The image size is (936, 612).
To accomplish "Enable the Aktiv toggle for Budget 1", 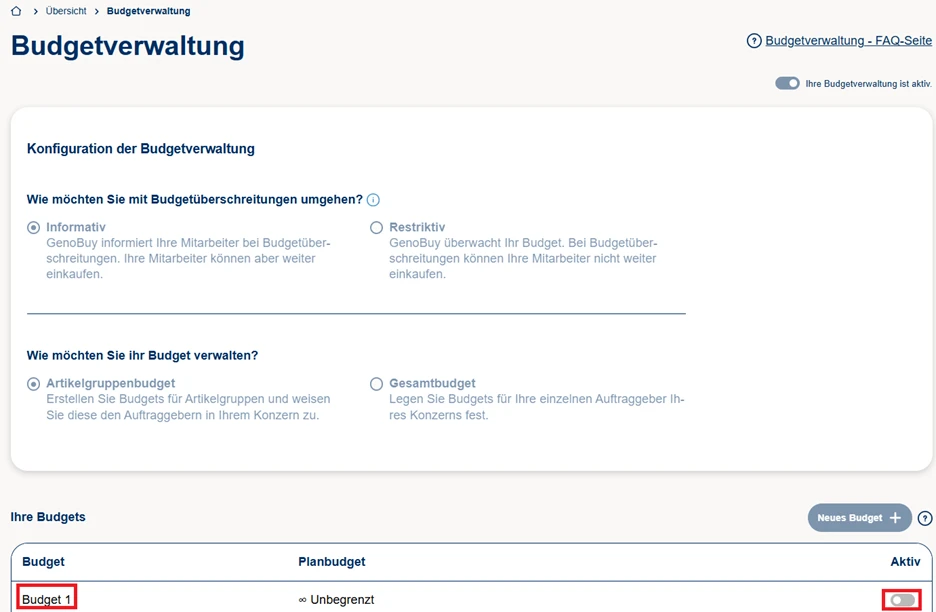I will (902, 600).
